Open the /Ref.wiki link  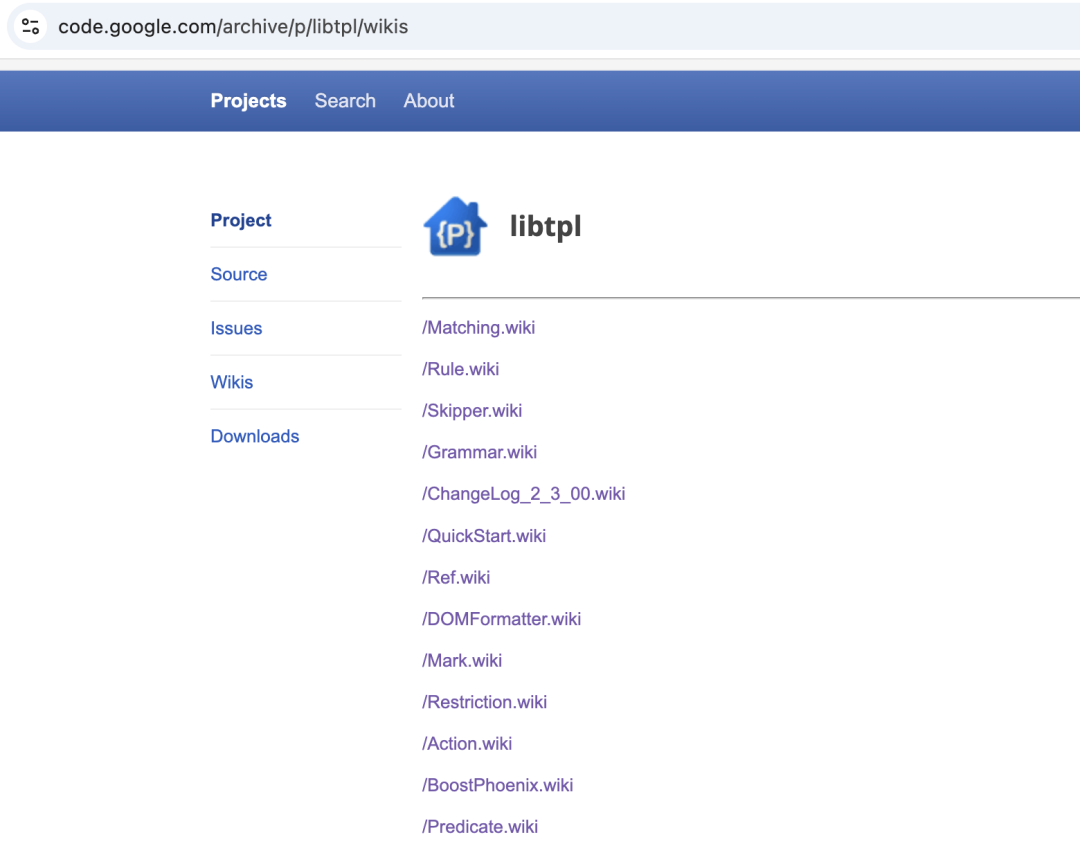456,577
